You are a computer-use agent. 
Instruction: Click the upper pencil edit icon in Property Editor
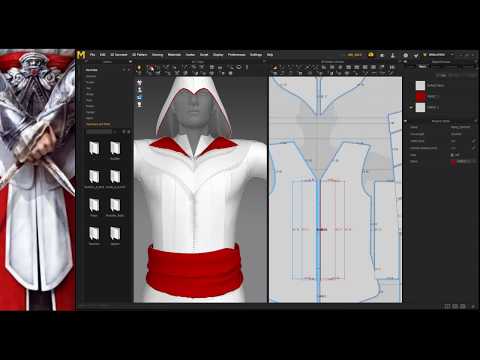point(474,141)
